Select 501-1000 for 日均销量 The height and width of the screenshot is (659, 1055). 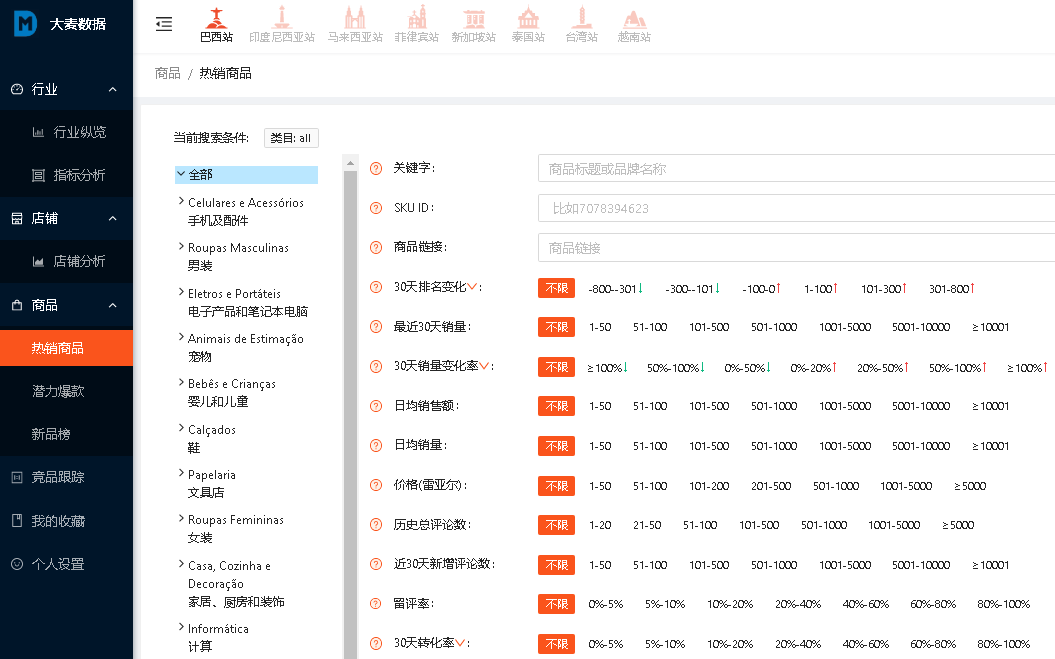click(x=774, y=446)
